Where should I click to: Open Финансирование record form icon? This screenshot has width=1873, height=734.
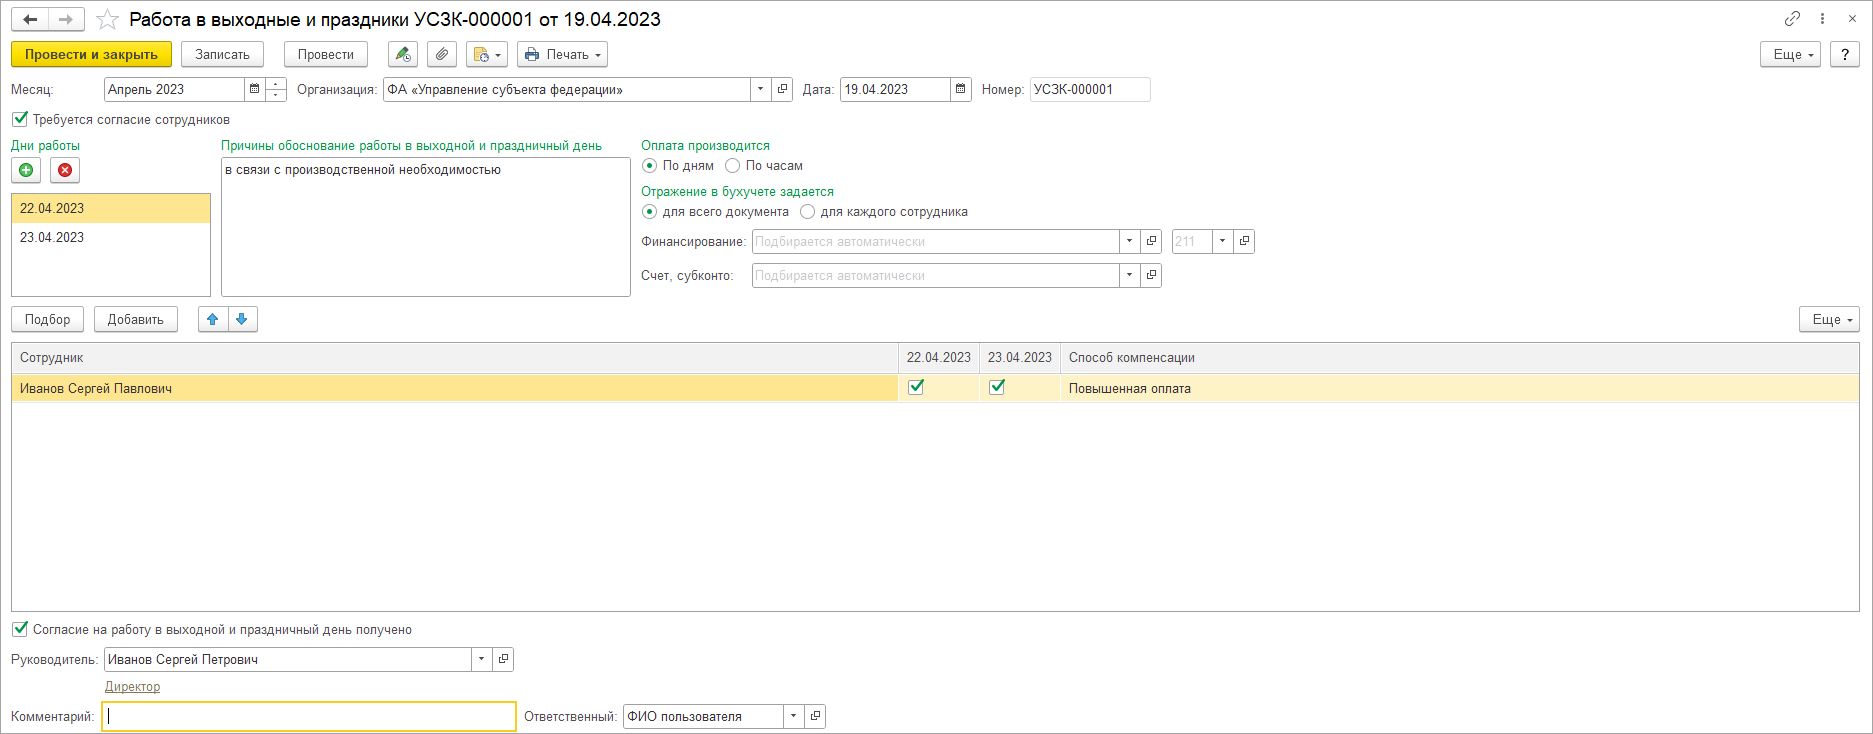[1151, 241]
